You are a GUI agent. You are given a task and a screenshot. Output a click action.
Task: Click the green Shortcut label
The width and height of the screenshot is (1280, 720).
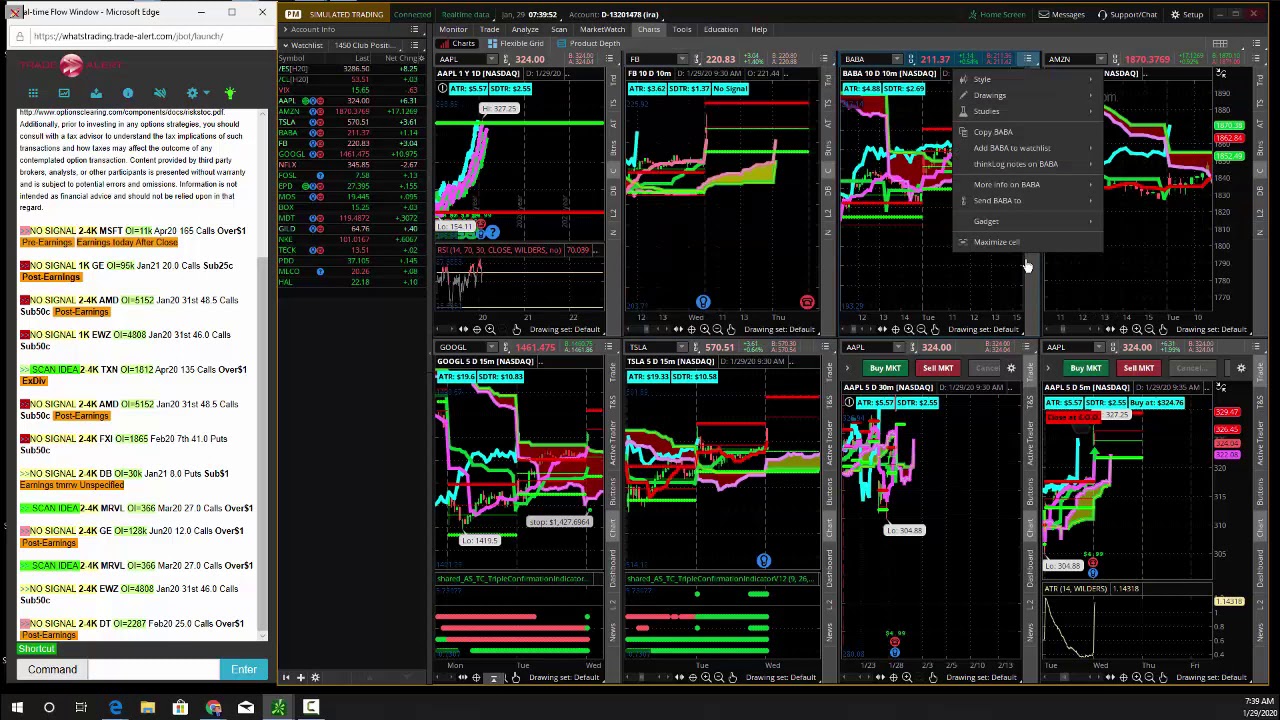click(36, 649)
